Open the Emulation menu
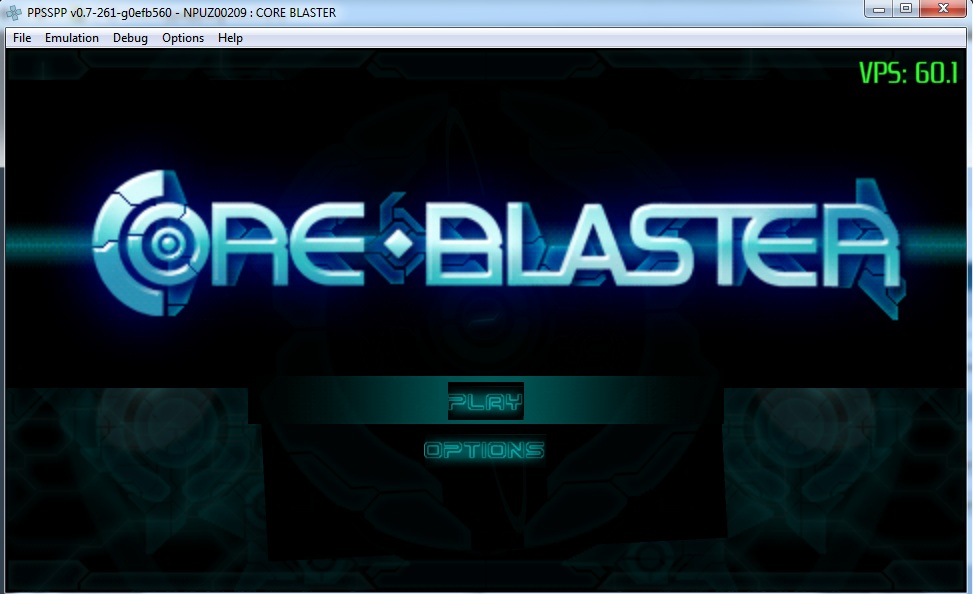This screenshot has width=973, height=594. [72, 38]
